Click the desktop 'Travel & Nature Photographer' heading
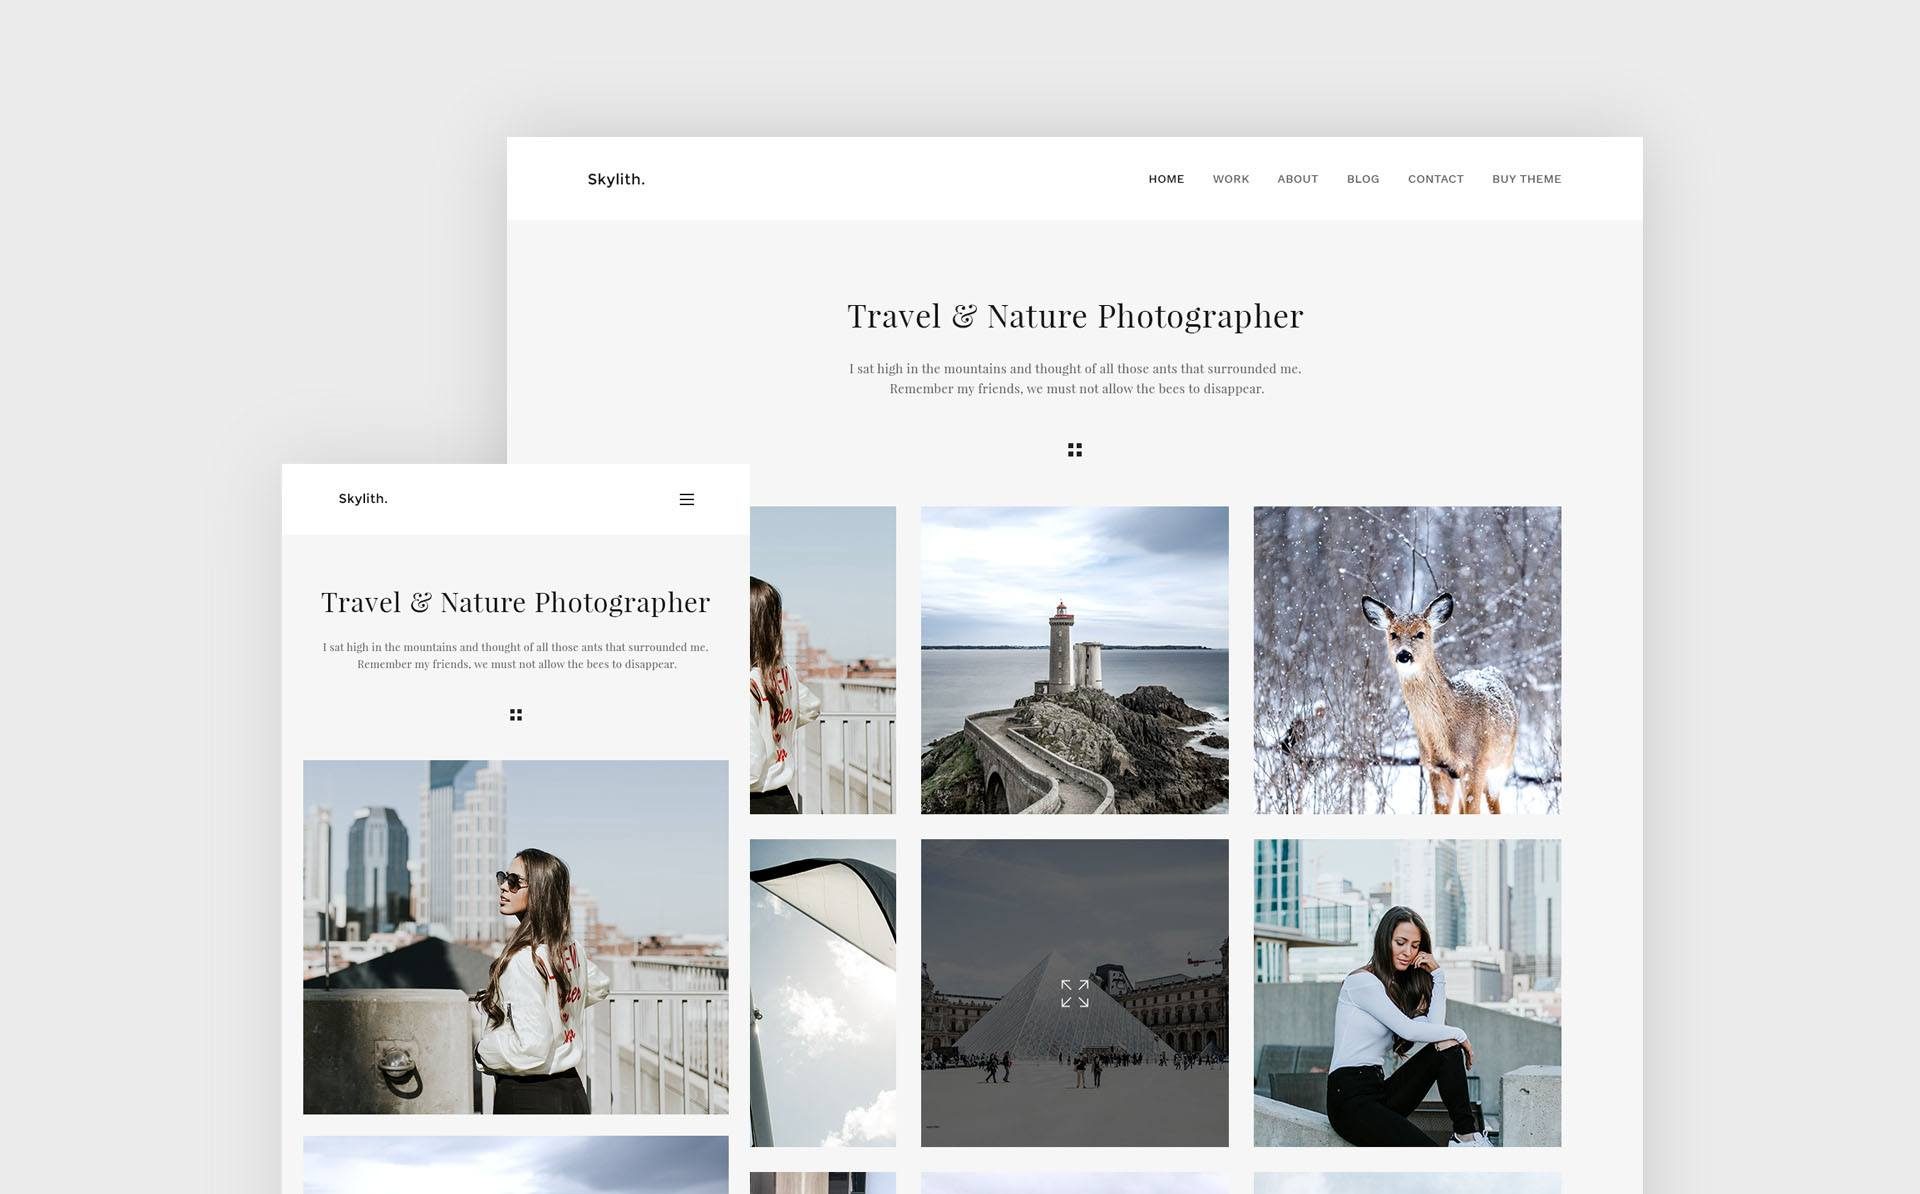Image resolution: width=1920 pixels, height=1194 pixels. click(1075, 316)
